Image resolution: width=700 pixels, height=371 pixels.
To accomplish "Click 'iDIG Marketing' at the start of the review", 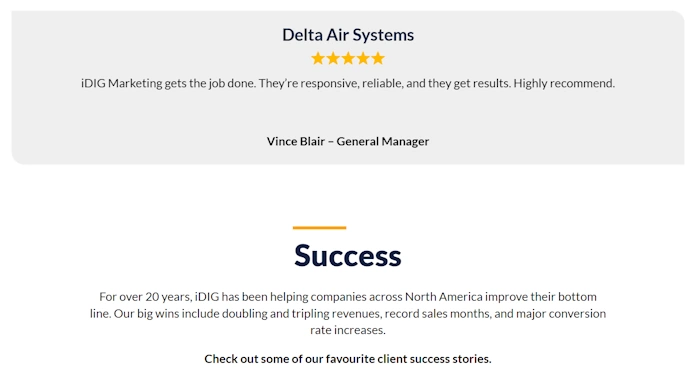I will (121, 83).
